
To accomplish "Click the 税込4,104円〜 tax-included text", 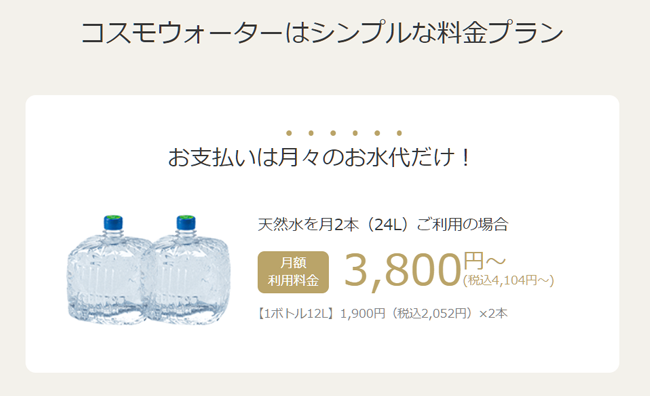I will coord(509,281).
